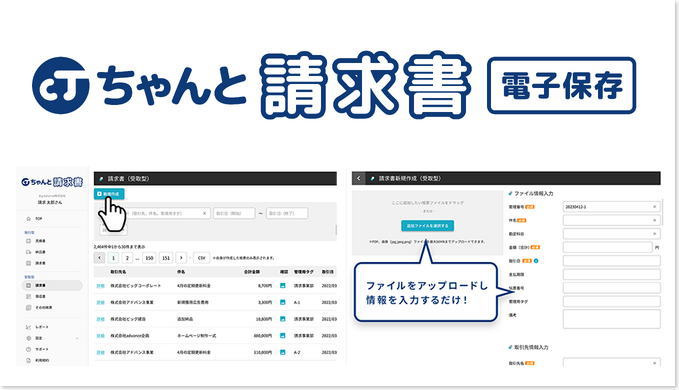The image size is (679, 390).
Task: Go to previous page with left arrow
Action: coord(100,258)
